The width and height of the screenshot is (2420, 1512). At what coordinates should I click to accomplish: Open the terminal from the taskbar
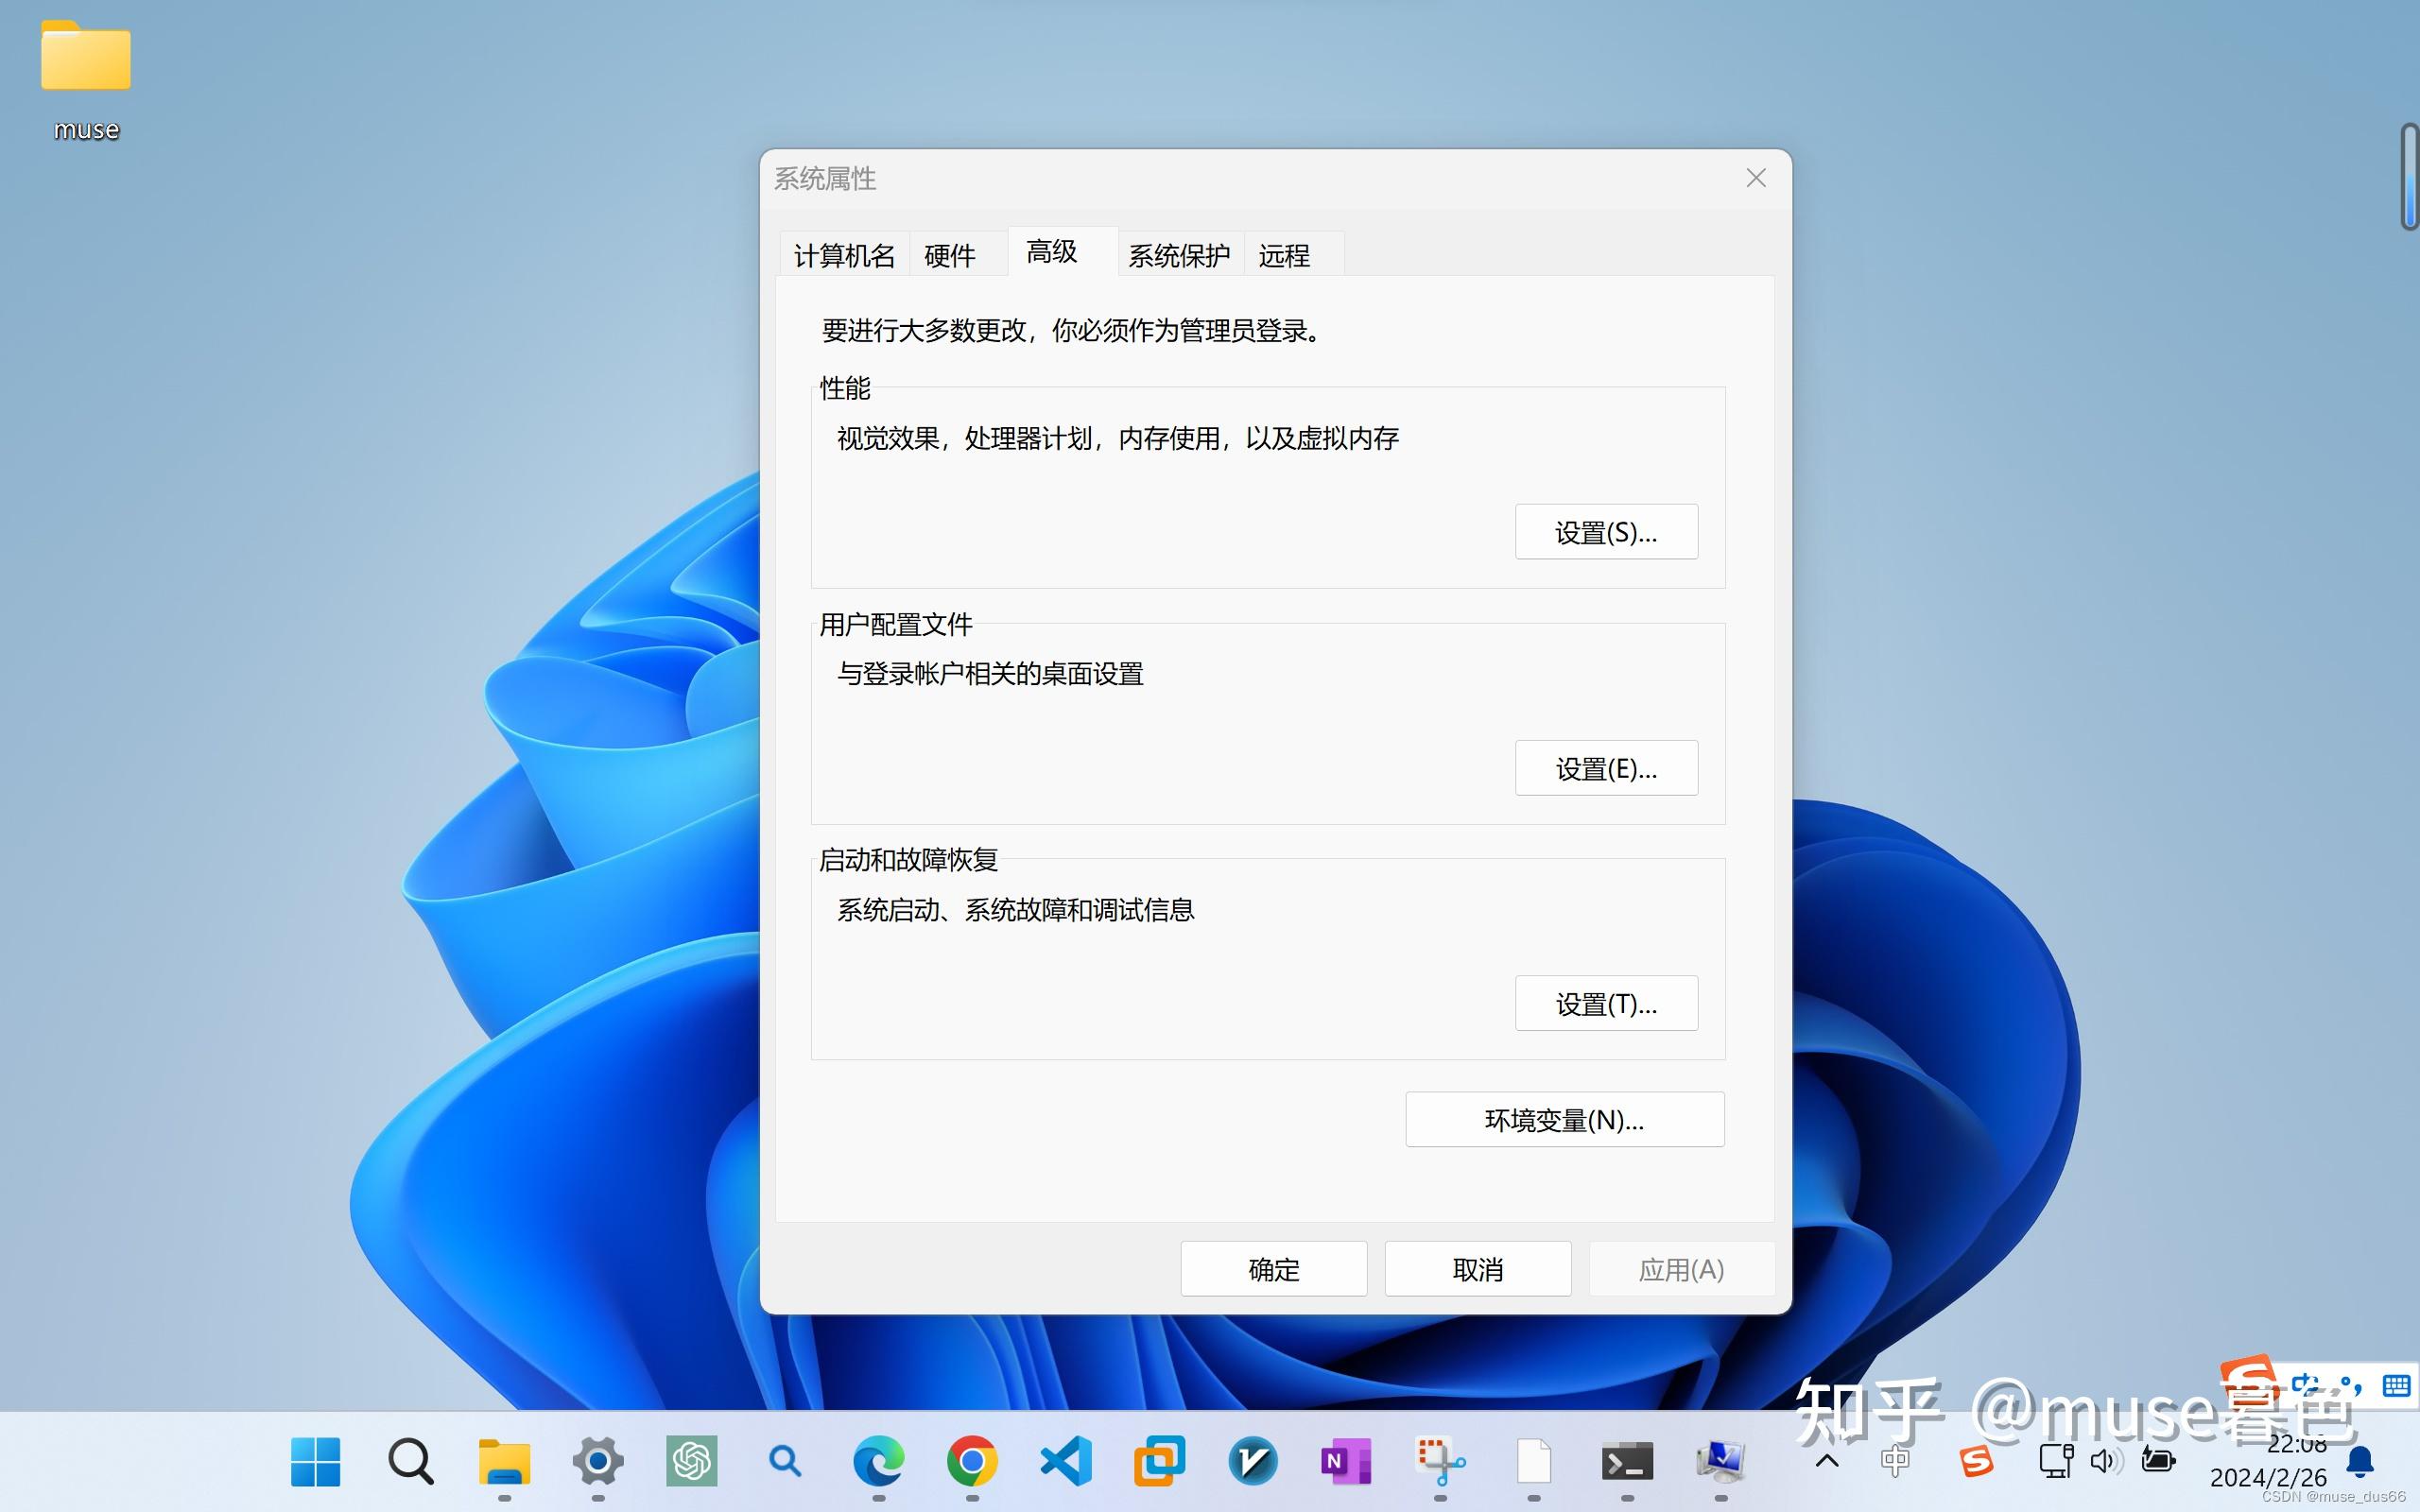pyautogui.click(x=1629, y=1462)
